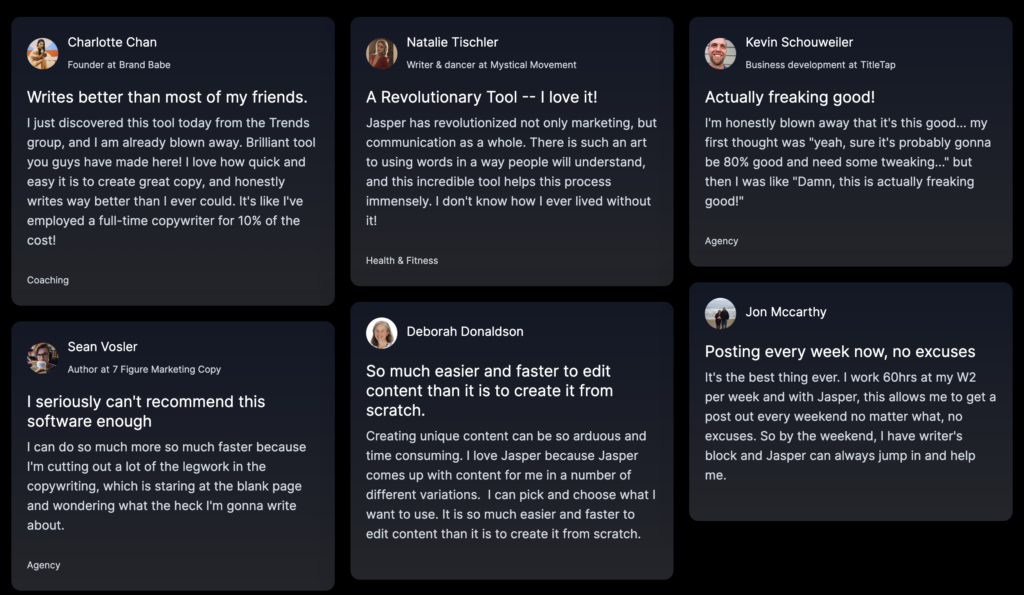Click 'Posting every week now, no excuses' heading
This screenshot has height=595, width=1024.
(840, 351)
